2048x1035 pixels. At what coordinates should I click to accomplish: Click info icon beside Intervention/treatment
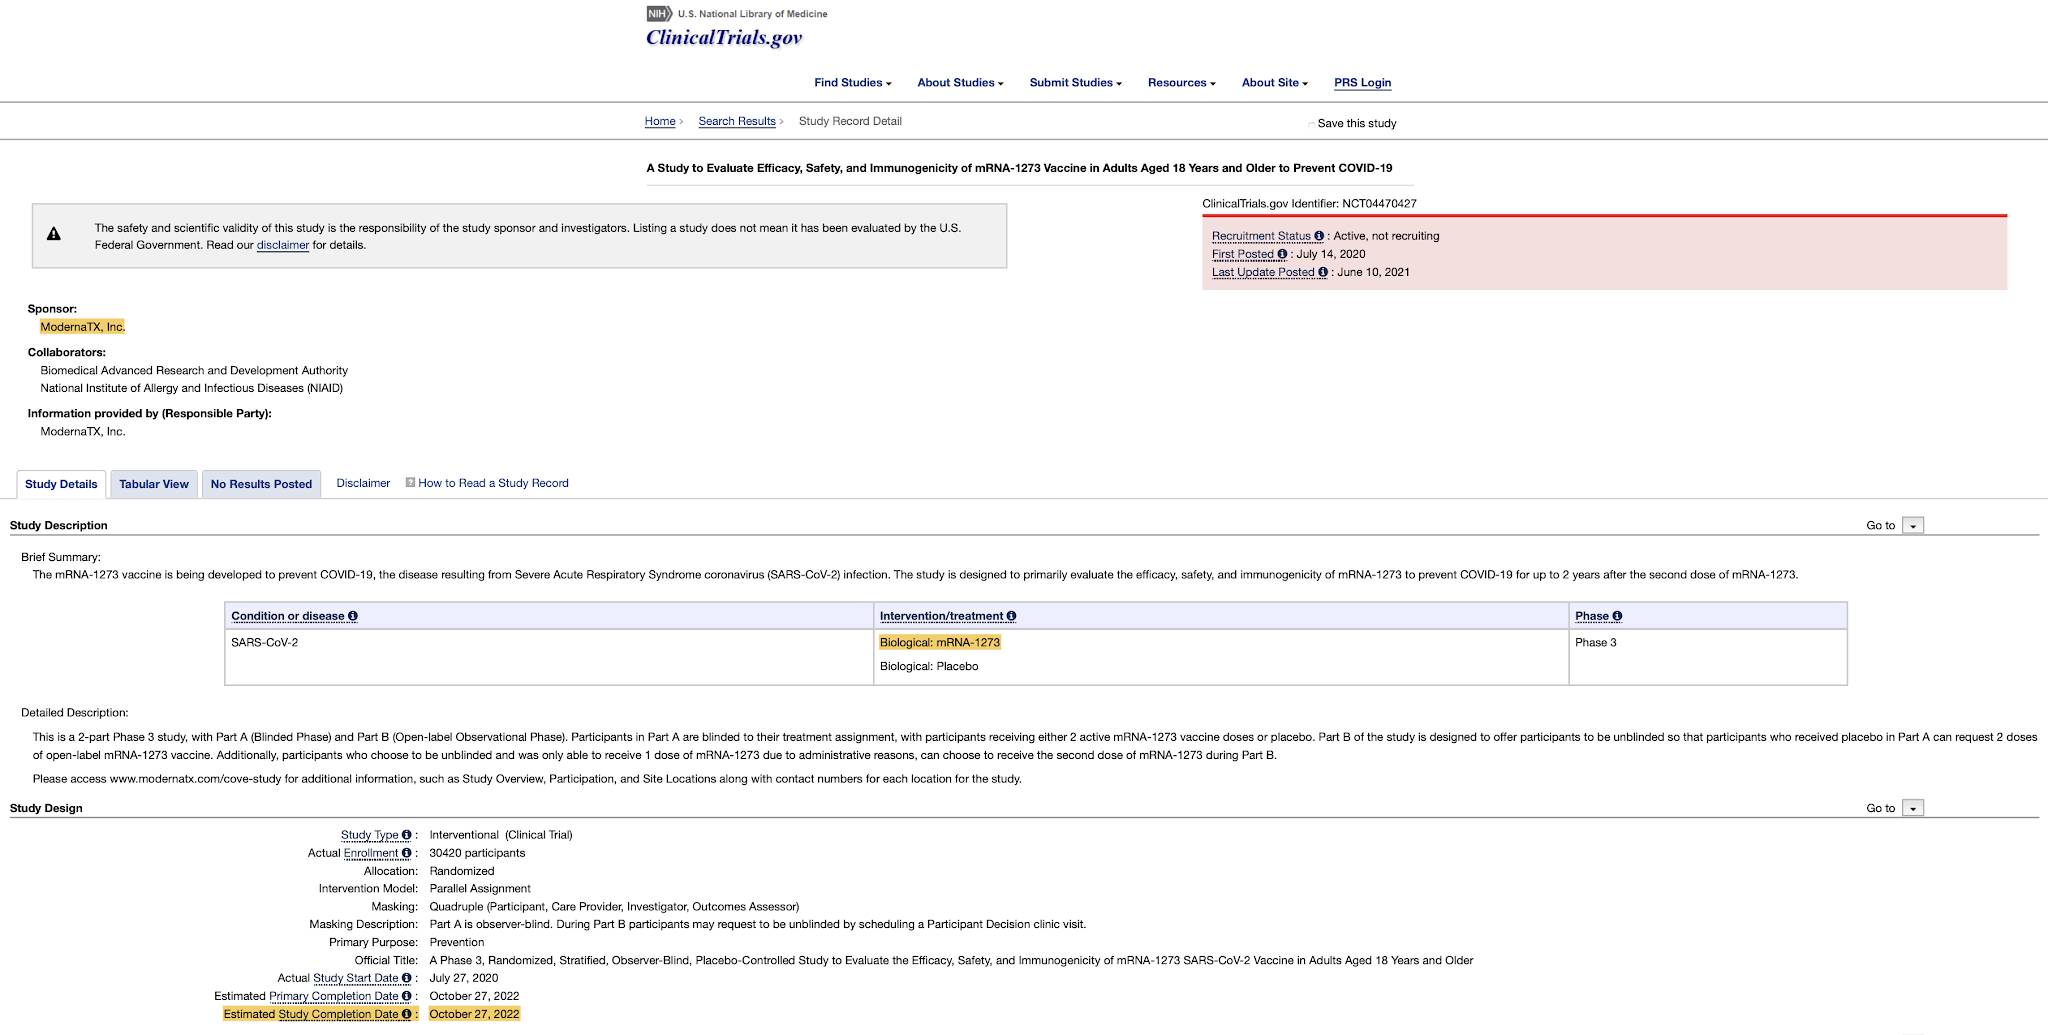pyautogui.click(x=1011, y=616)
